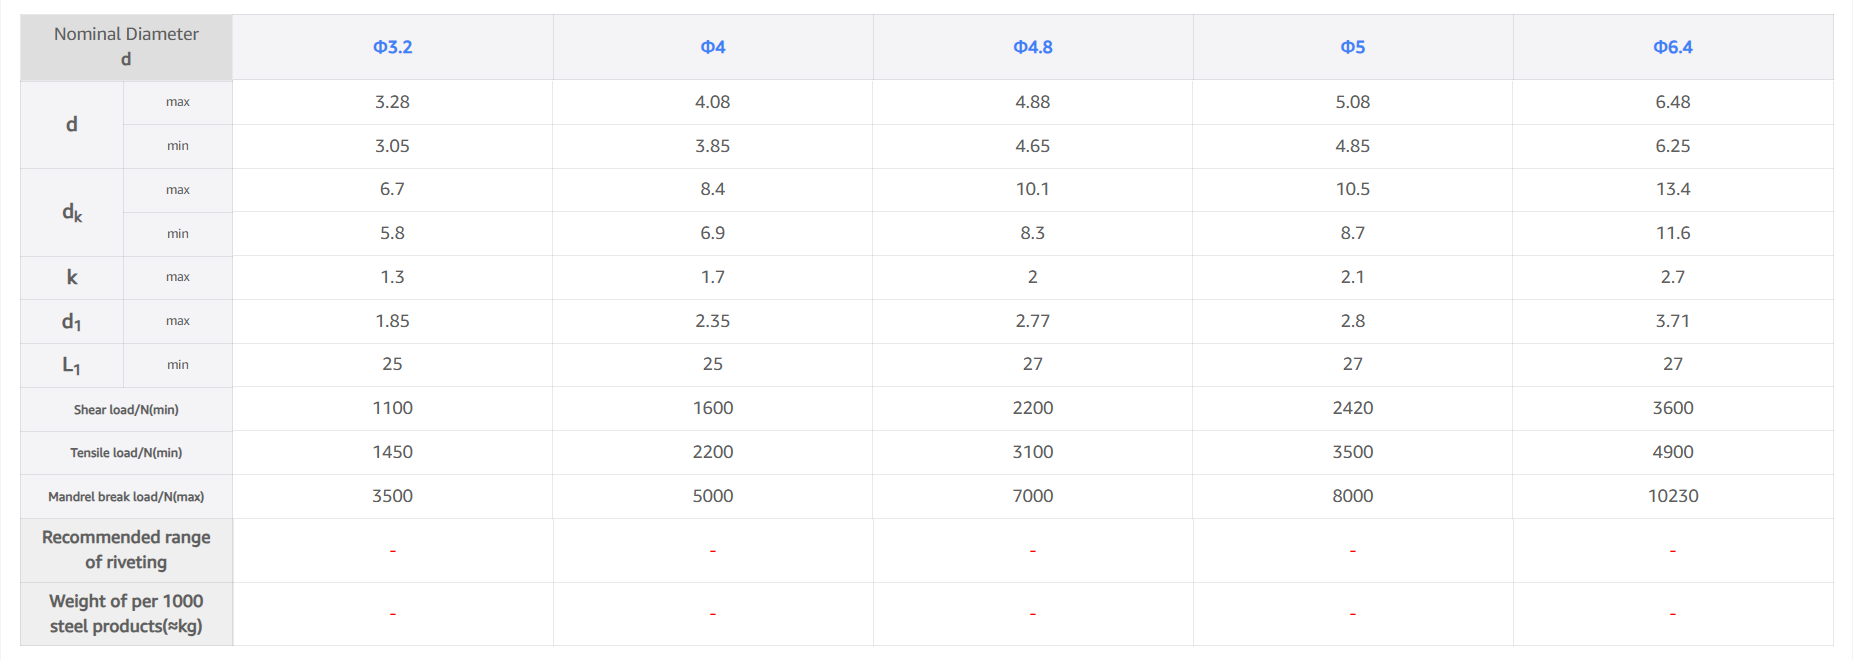Select the 4900 tensile load value
1856x660 pixels.
point(1672,452)
